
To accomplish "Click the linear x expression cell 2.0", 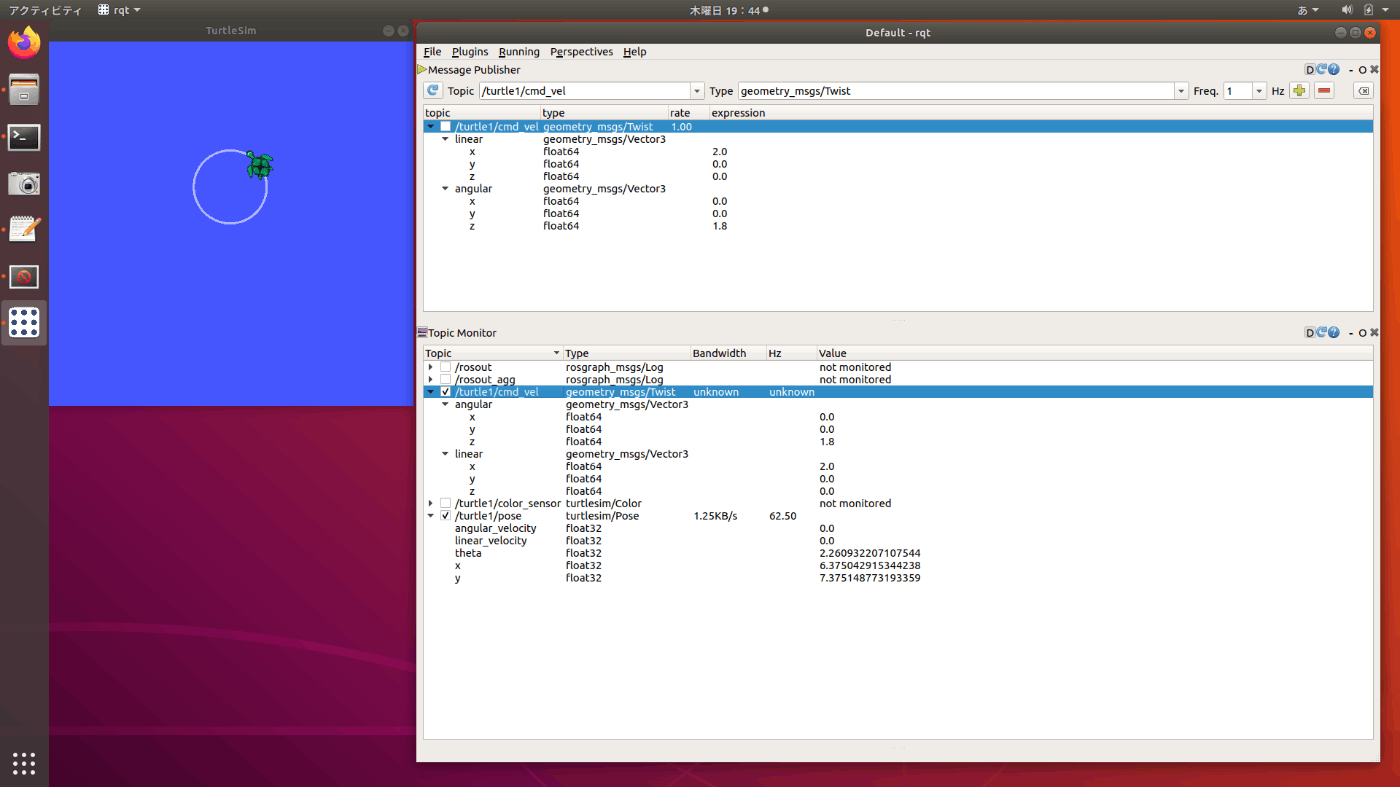I will (x=720, y=152).
